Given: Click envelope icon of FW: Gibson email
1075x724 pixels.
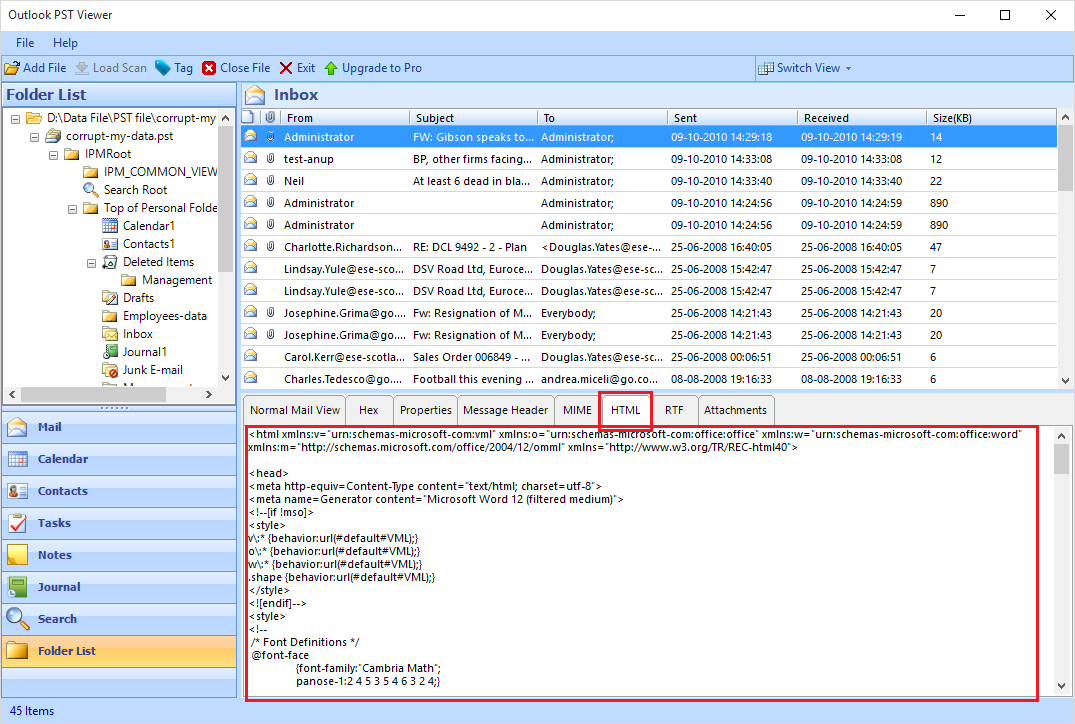Looking at the screenshot, I should (251, 136).
